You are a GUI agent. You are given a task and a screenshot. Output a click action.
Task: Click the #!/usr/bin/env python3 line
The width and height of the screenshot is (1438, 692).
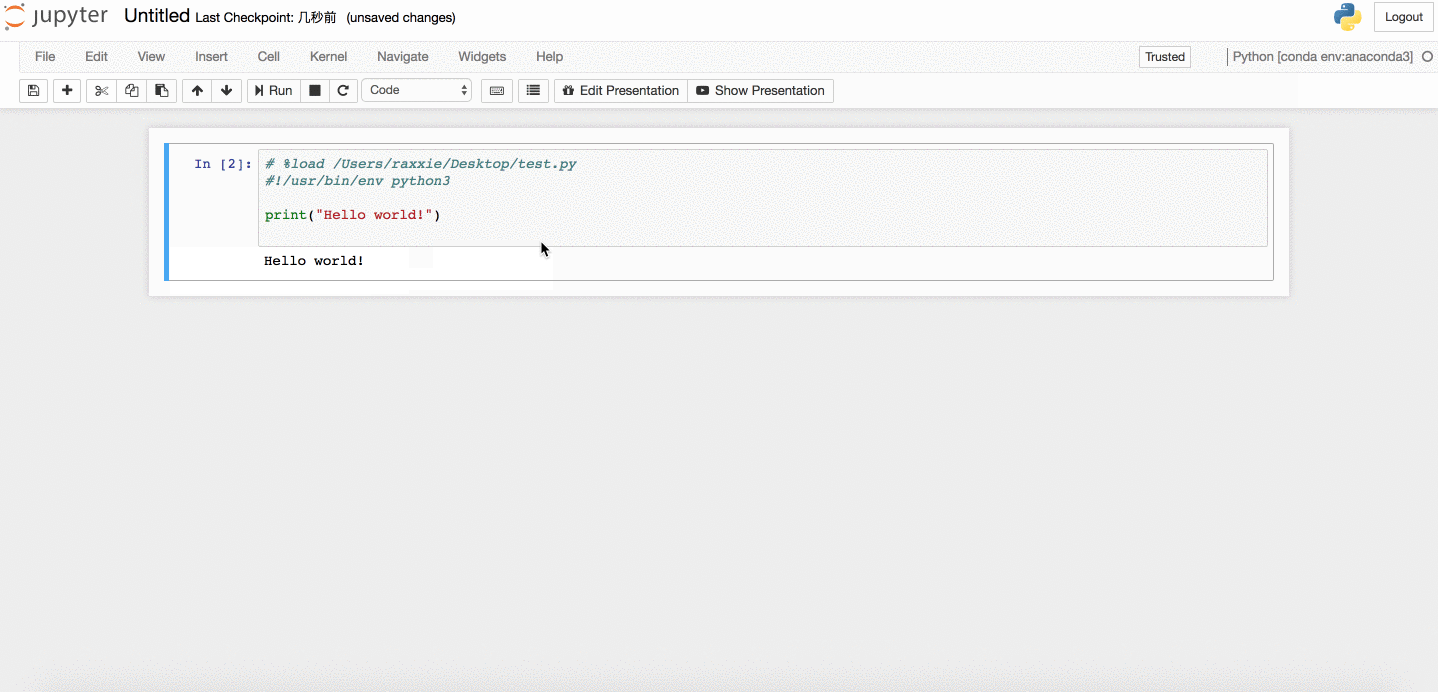[x=358, y=181]
